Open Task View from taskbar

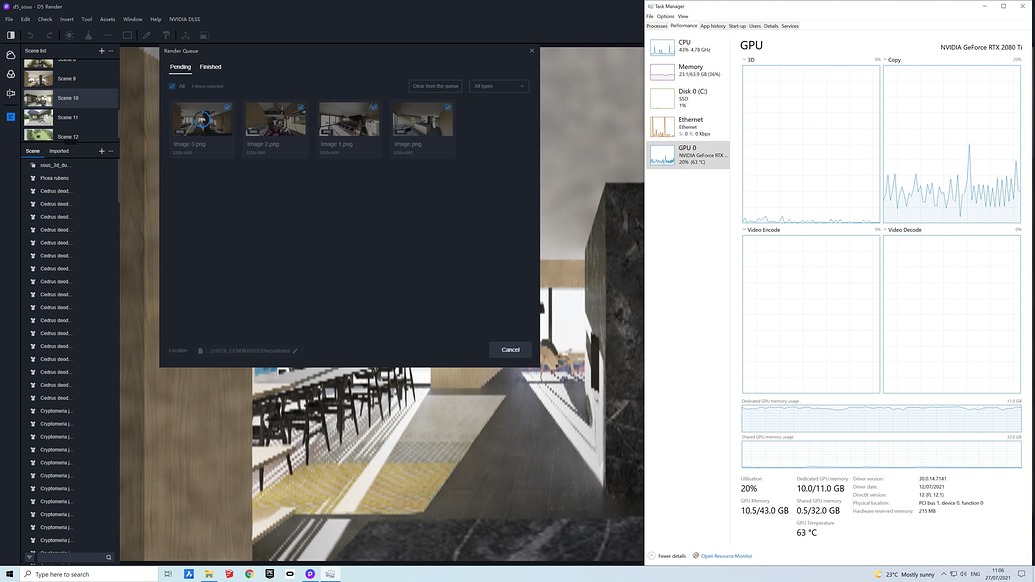168,574
